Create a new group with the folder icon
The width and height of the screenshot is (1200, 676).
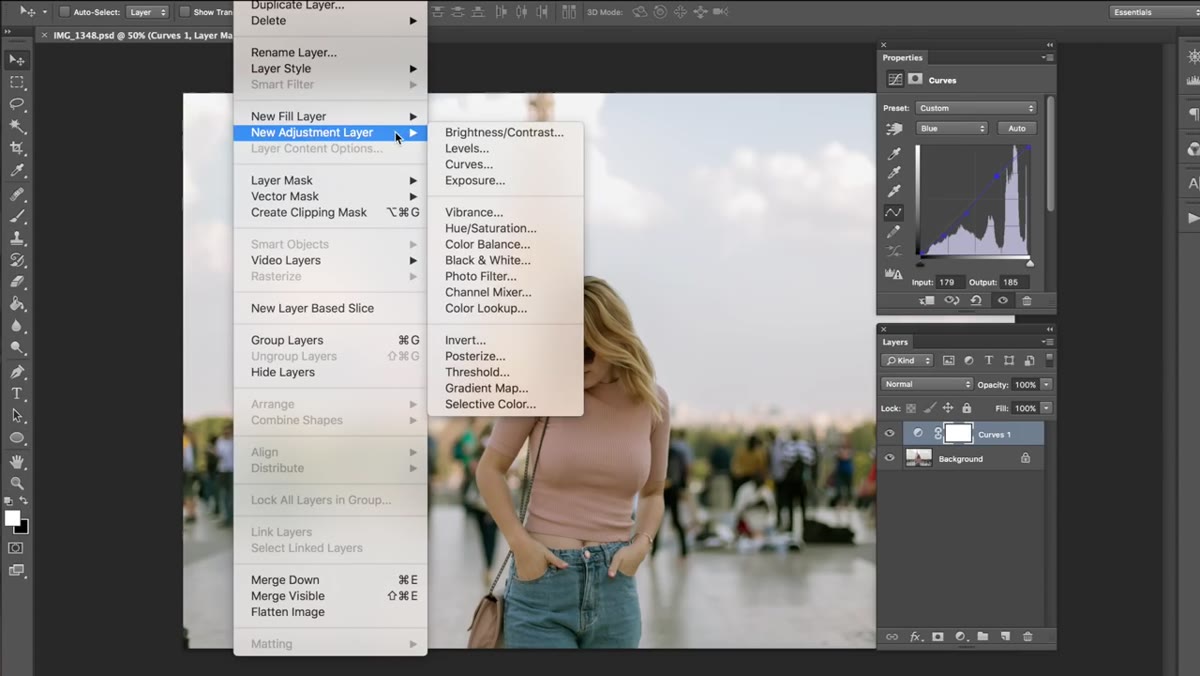[983, 636]
